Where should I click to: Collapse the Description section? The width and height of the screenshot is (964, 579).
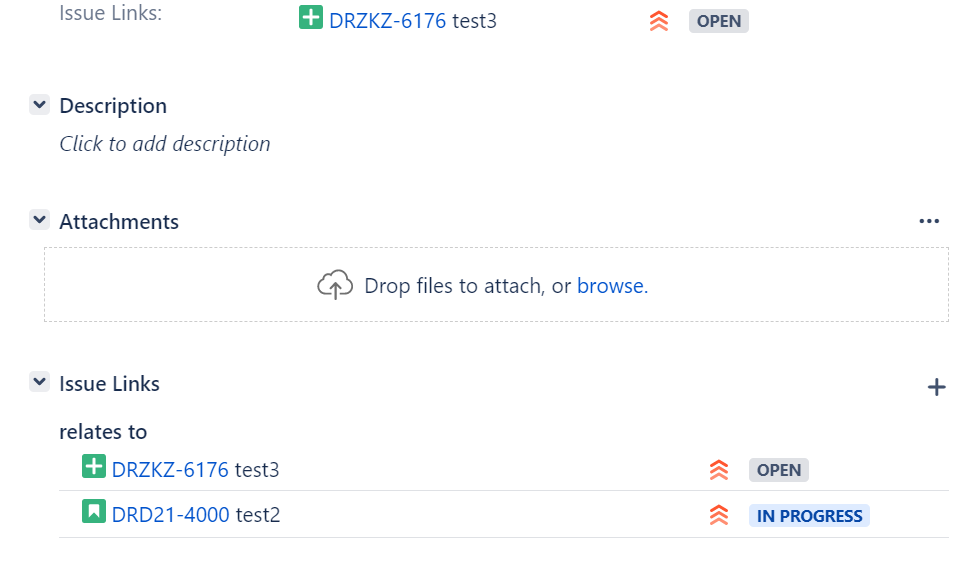pyautogui.click(x=39, y=104)
